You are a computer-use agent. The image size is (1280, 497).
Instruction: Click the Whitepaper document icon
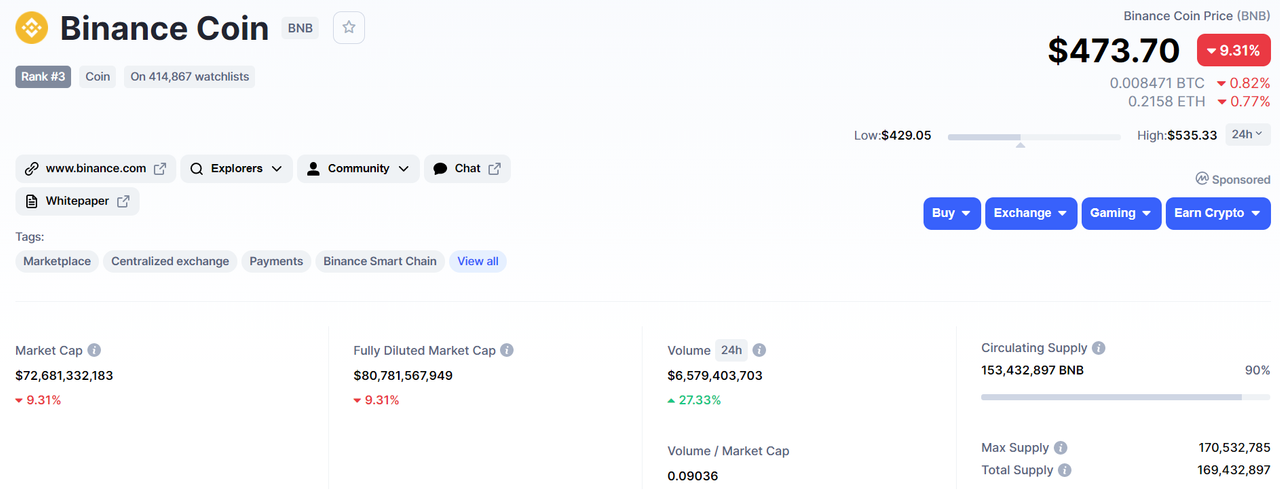coord(31,201)
